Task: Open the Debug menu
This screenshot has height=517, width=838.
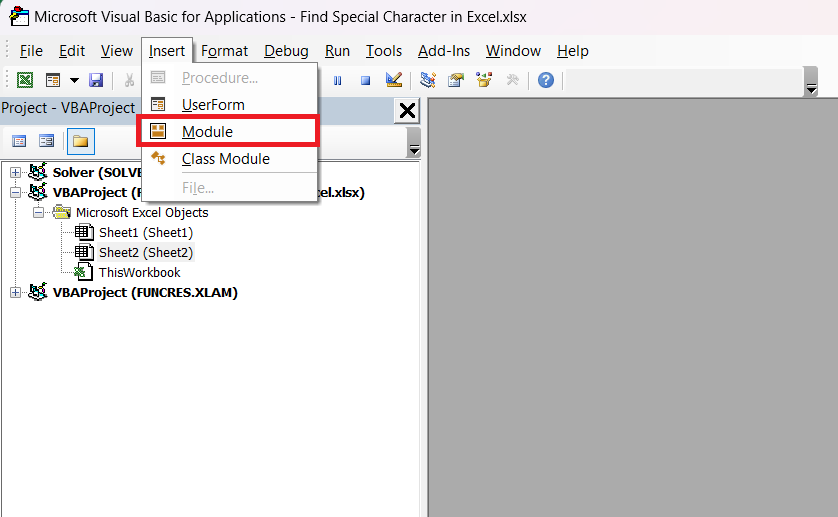Action: 286,51
